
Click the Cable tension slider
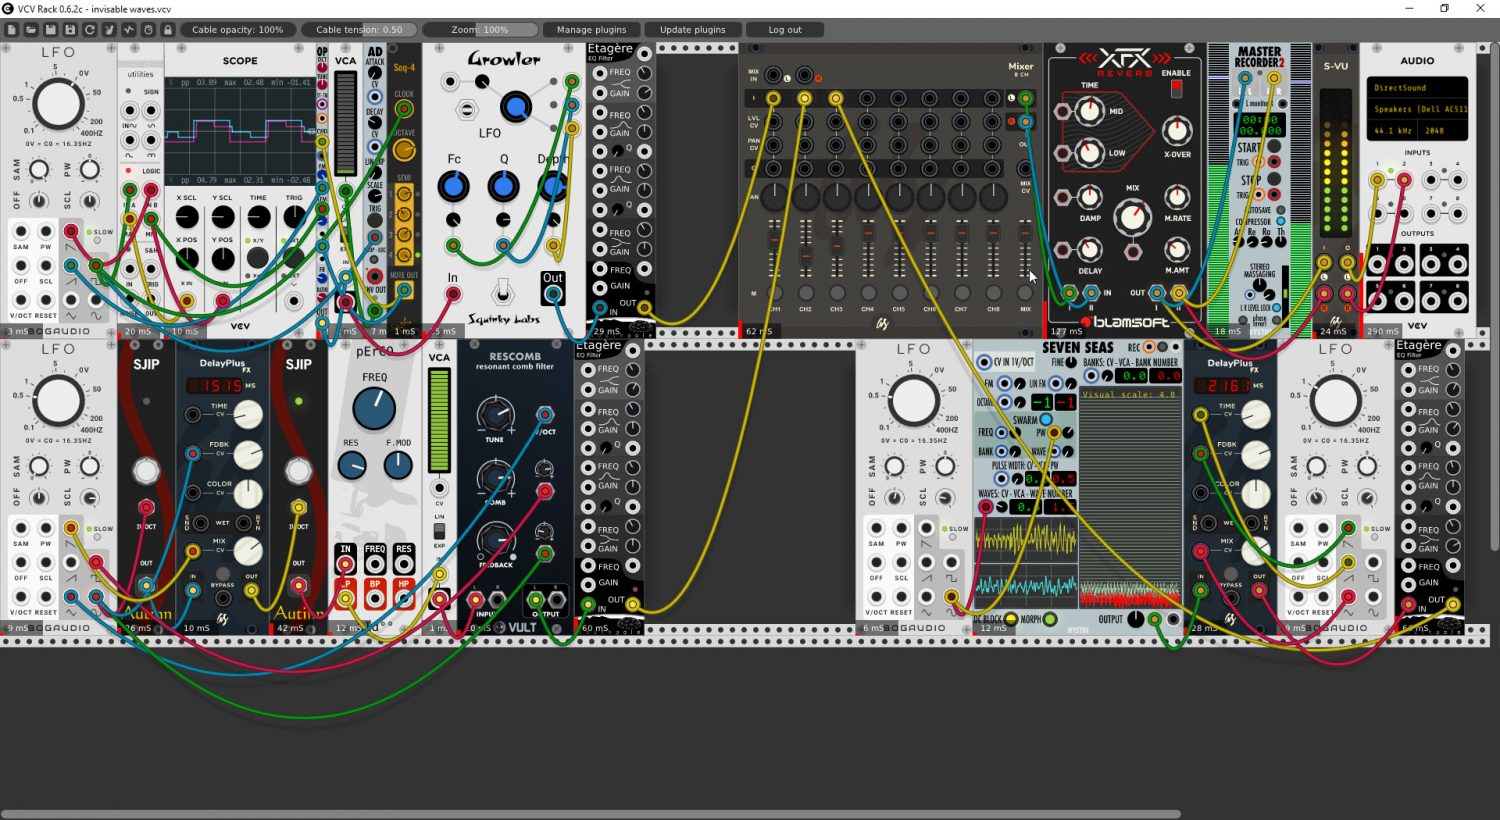tap(359, 30)
